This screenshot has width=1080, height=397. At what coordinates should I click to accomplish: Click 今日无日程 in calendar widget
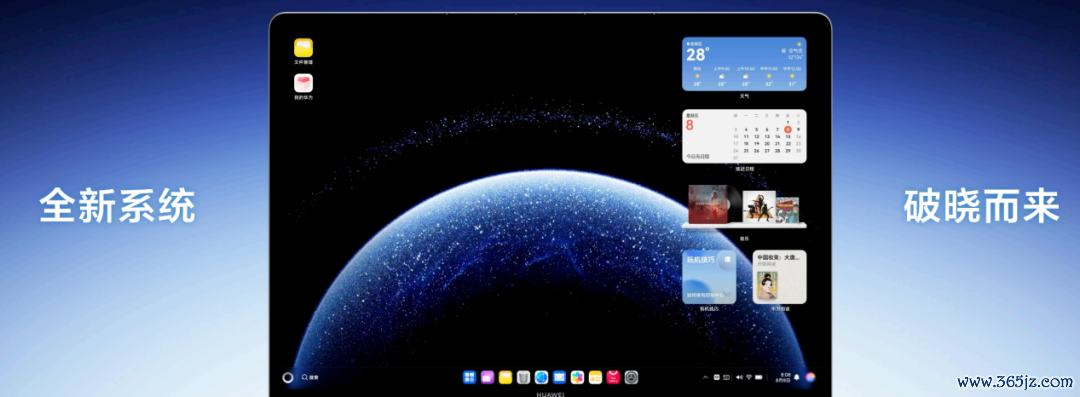698,156
